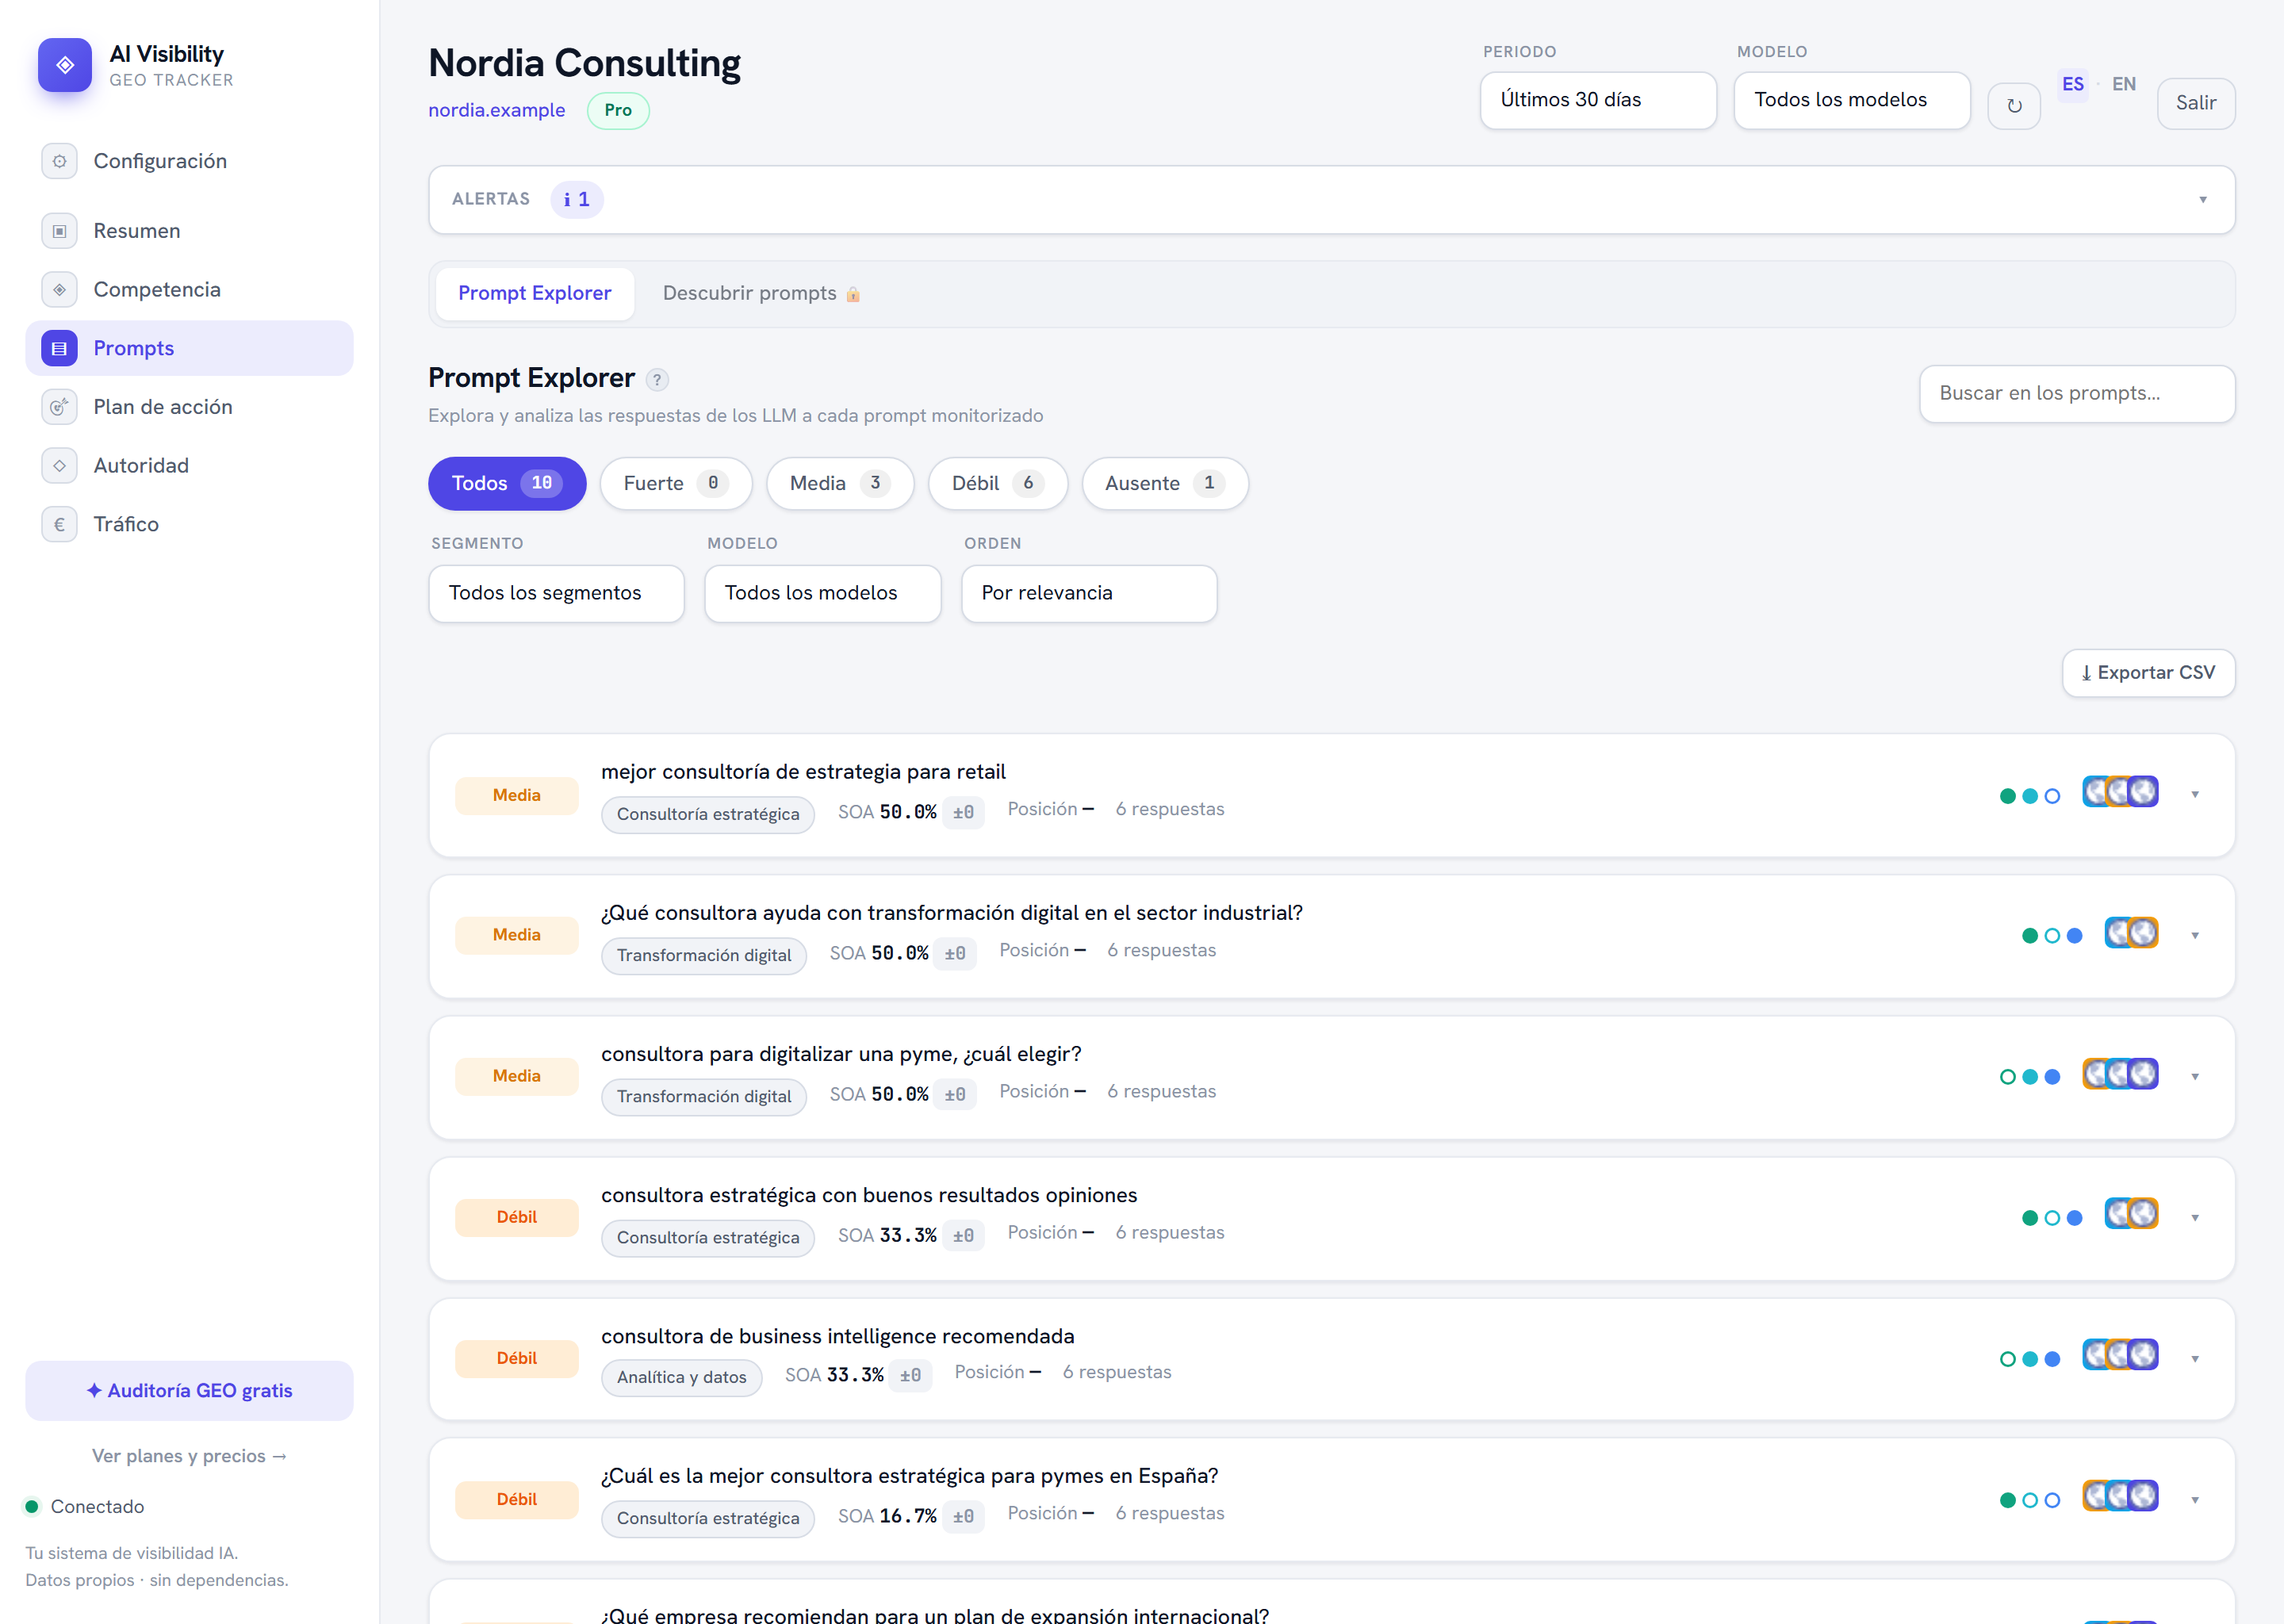Open Tráfico in sidebar

[189, 524]
